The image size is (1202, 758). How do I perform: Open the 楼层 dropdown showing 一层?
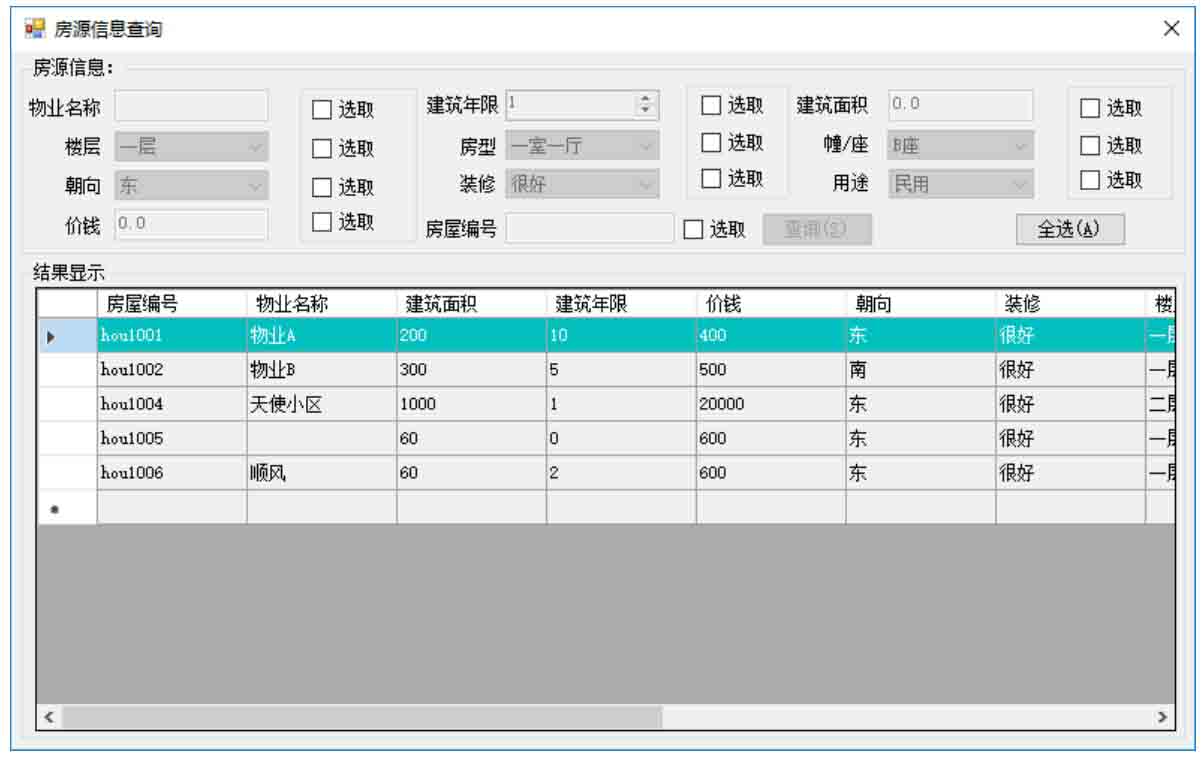click(191, 147)
